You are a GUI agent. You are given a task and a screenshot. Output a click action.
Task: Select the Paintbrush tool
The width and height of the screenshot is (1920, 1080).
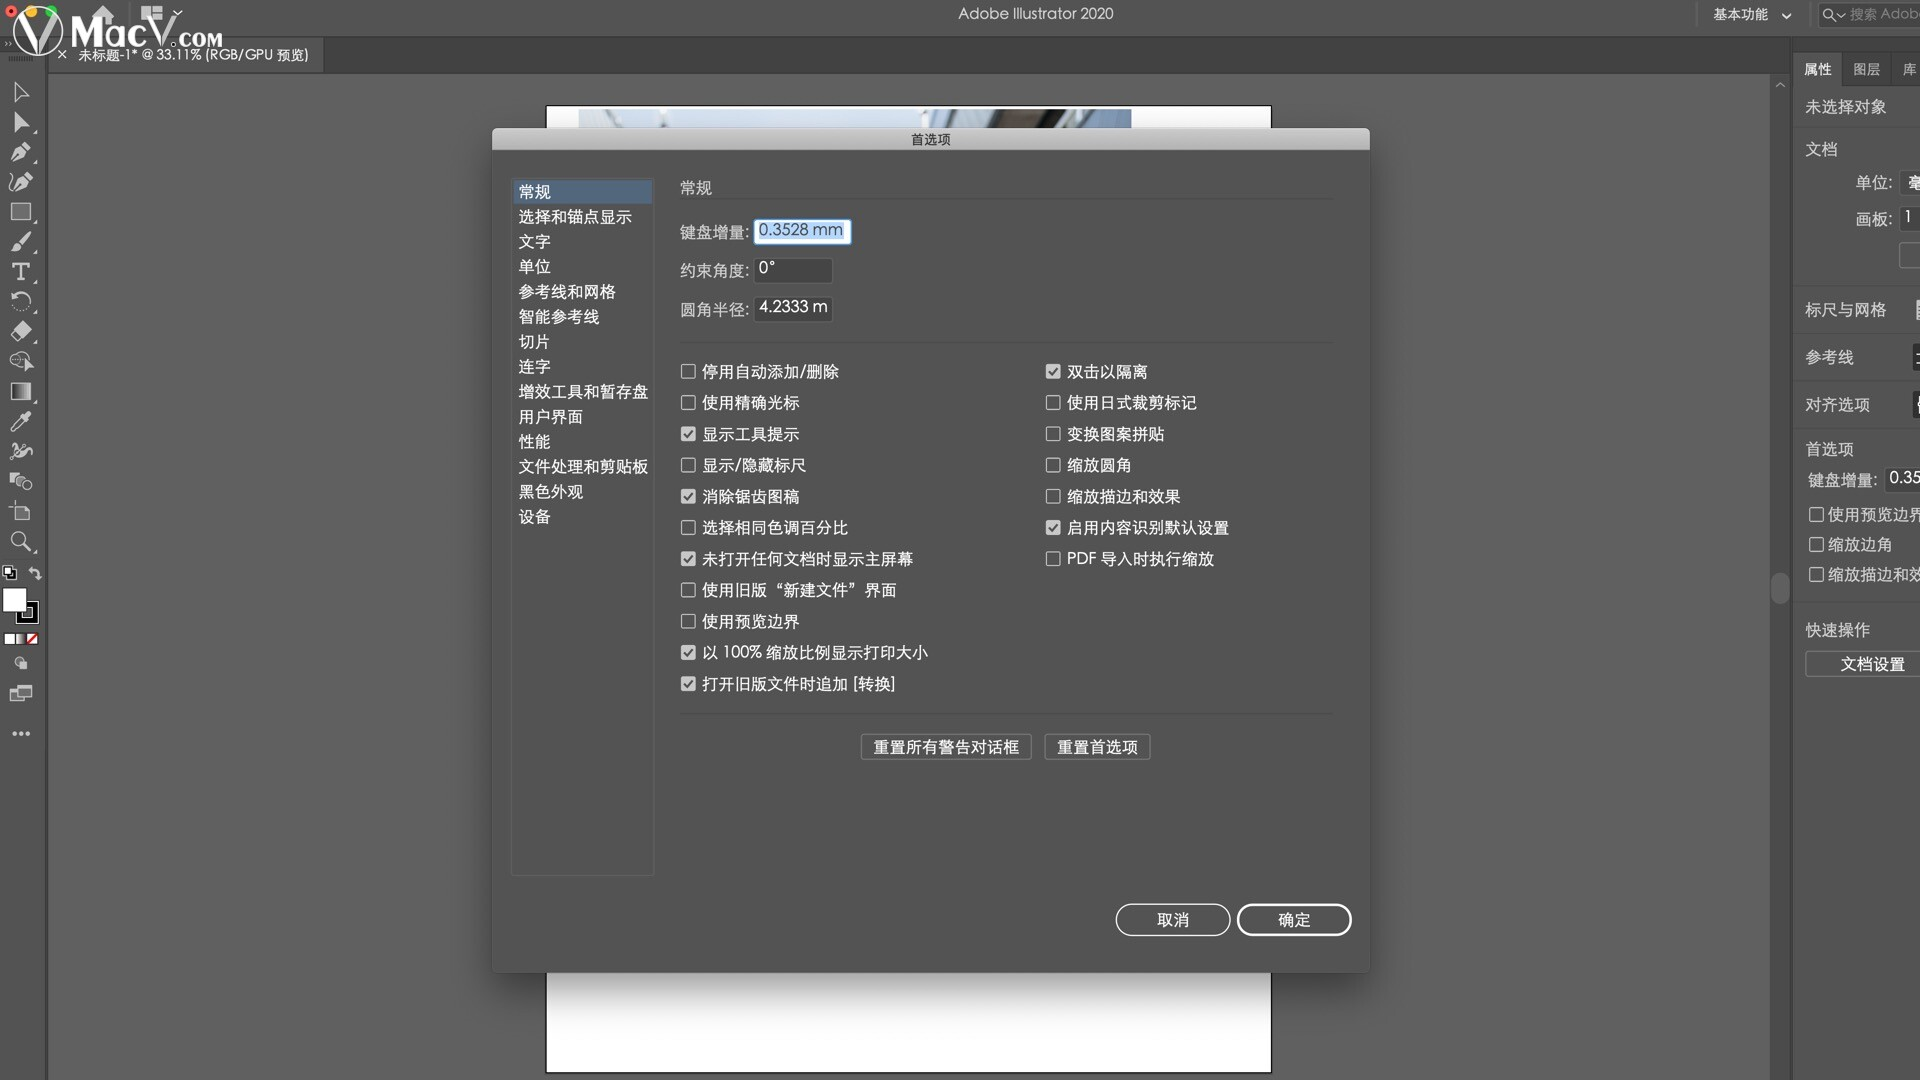(21, 242)
